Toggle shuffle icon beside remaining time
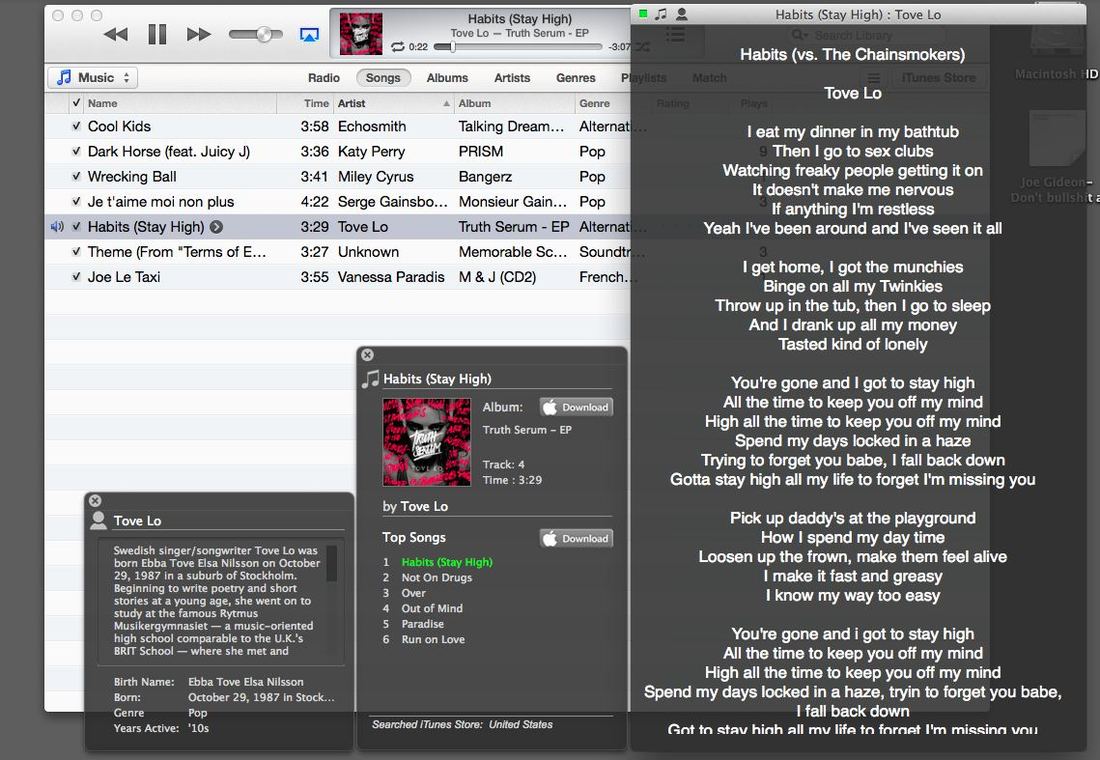 point(643,47)
